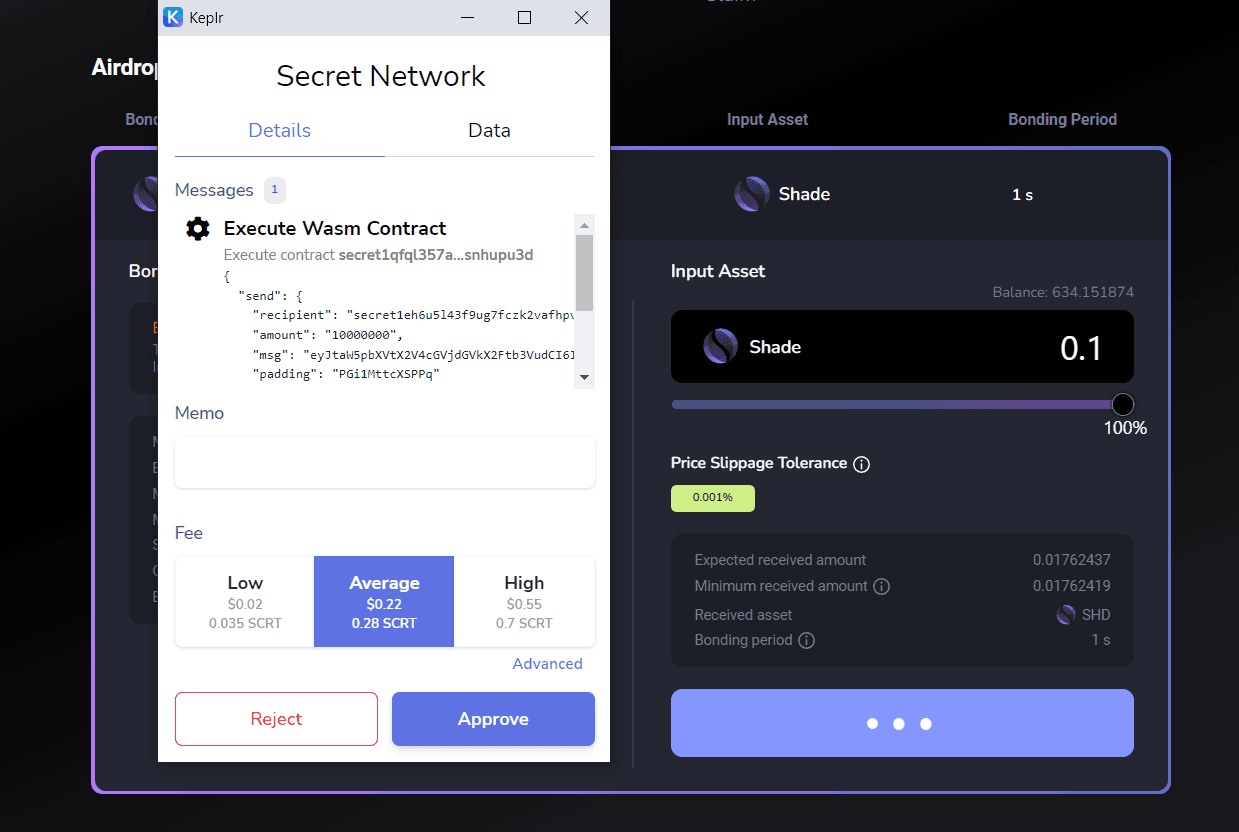Click the Shade token icon in header row
Screen dimensions: 1239x832
751,194
